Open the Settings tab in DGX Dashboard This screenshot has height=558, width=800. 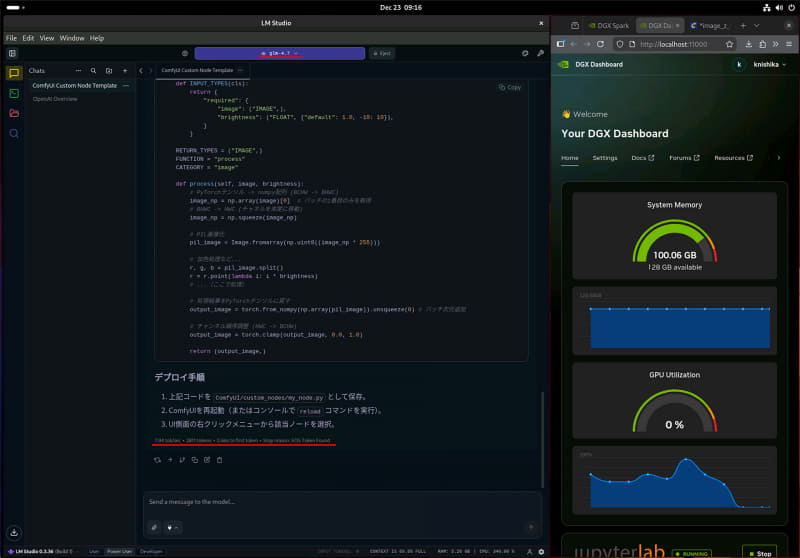tap(605, 158)
